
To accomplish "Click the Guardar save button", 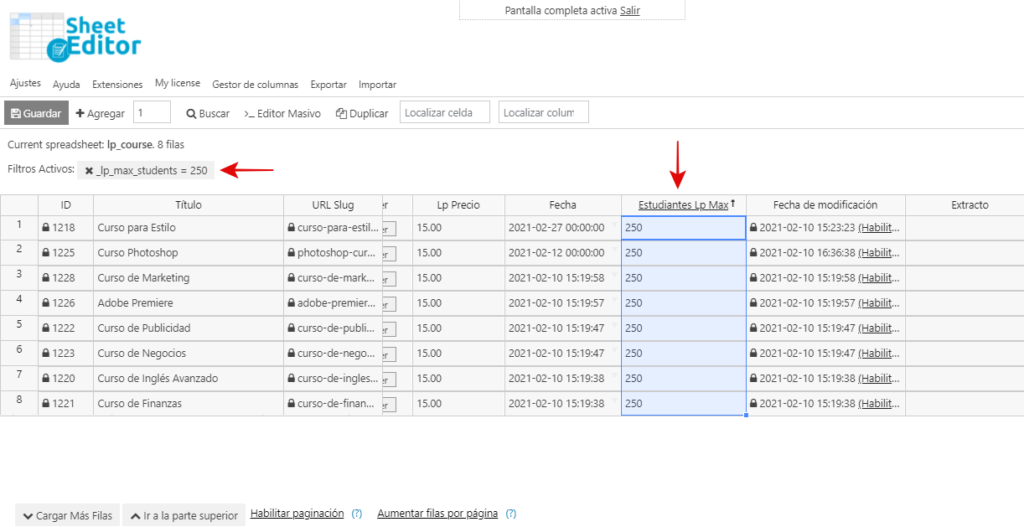I will point(36,113).
